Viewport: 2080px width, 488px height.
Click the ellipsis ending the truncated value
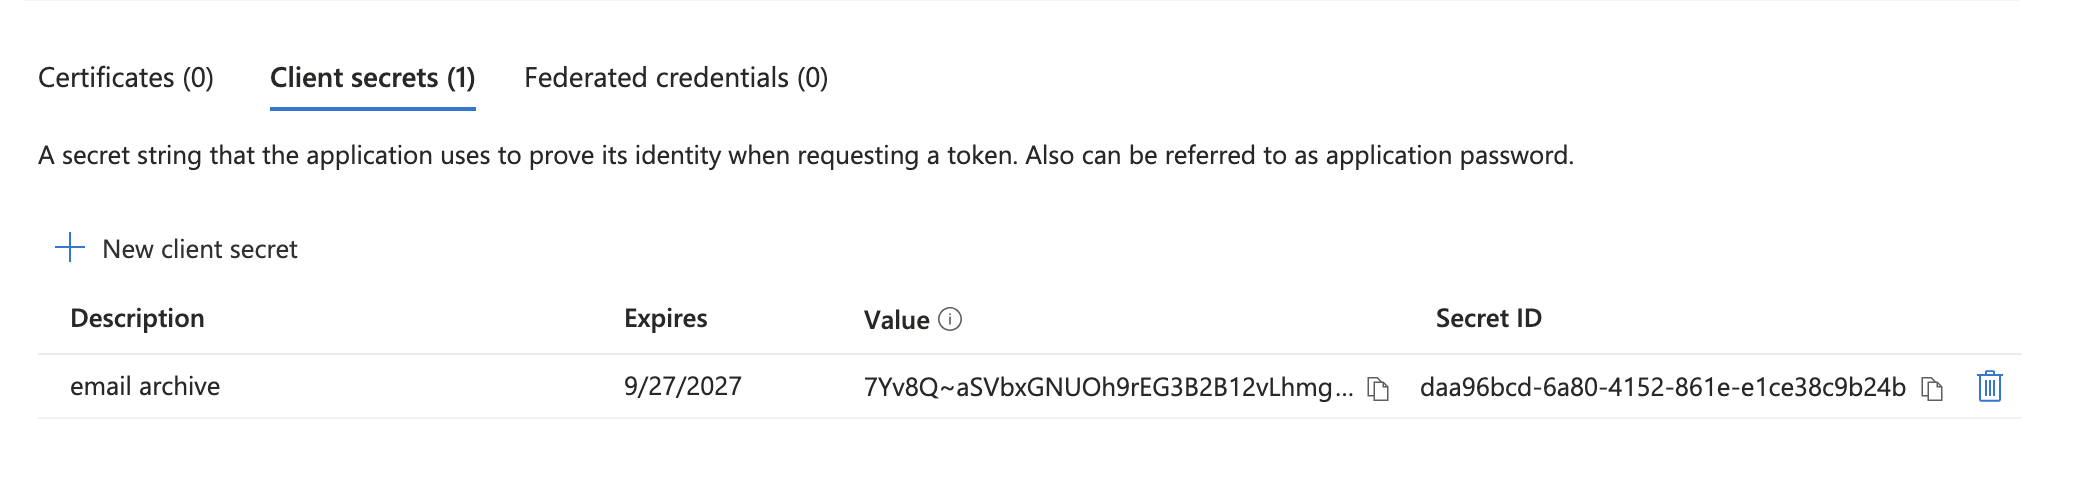[1344, 392]
